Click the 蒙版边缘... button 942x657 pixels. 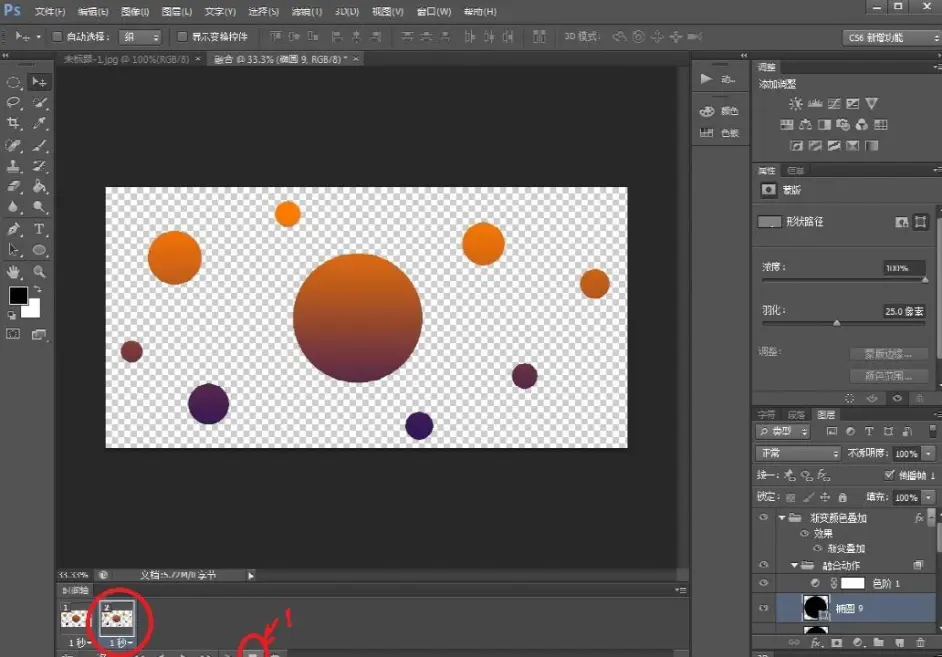coord(888,354)
